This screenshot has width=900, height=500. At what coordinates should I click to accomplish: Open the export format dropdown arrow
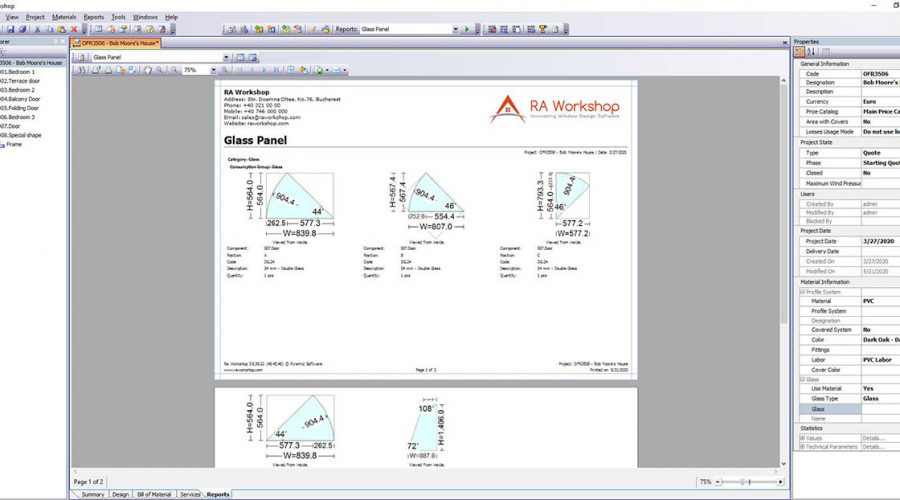[327, 70]
